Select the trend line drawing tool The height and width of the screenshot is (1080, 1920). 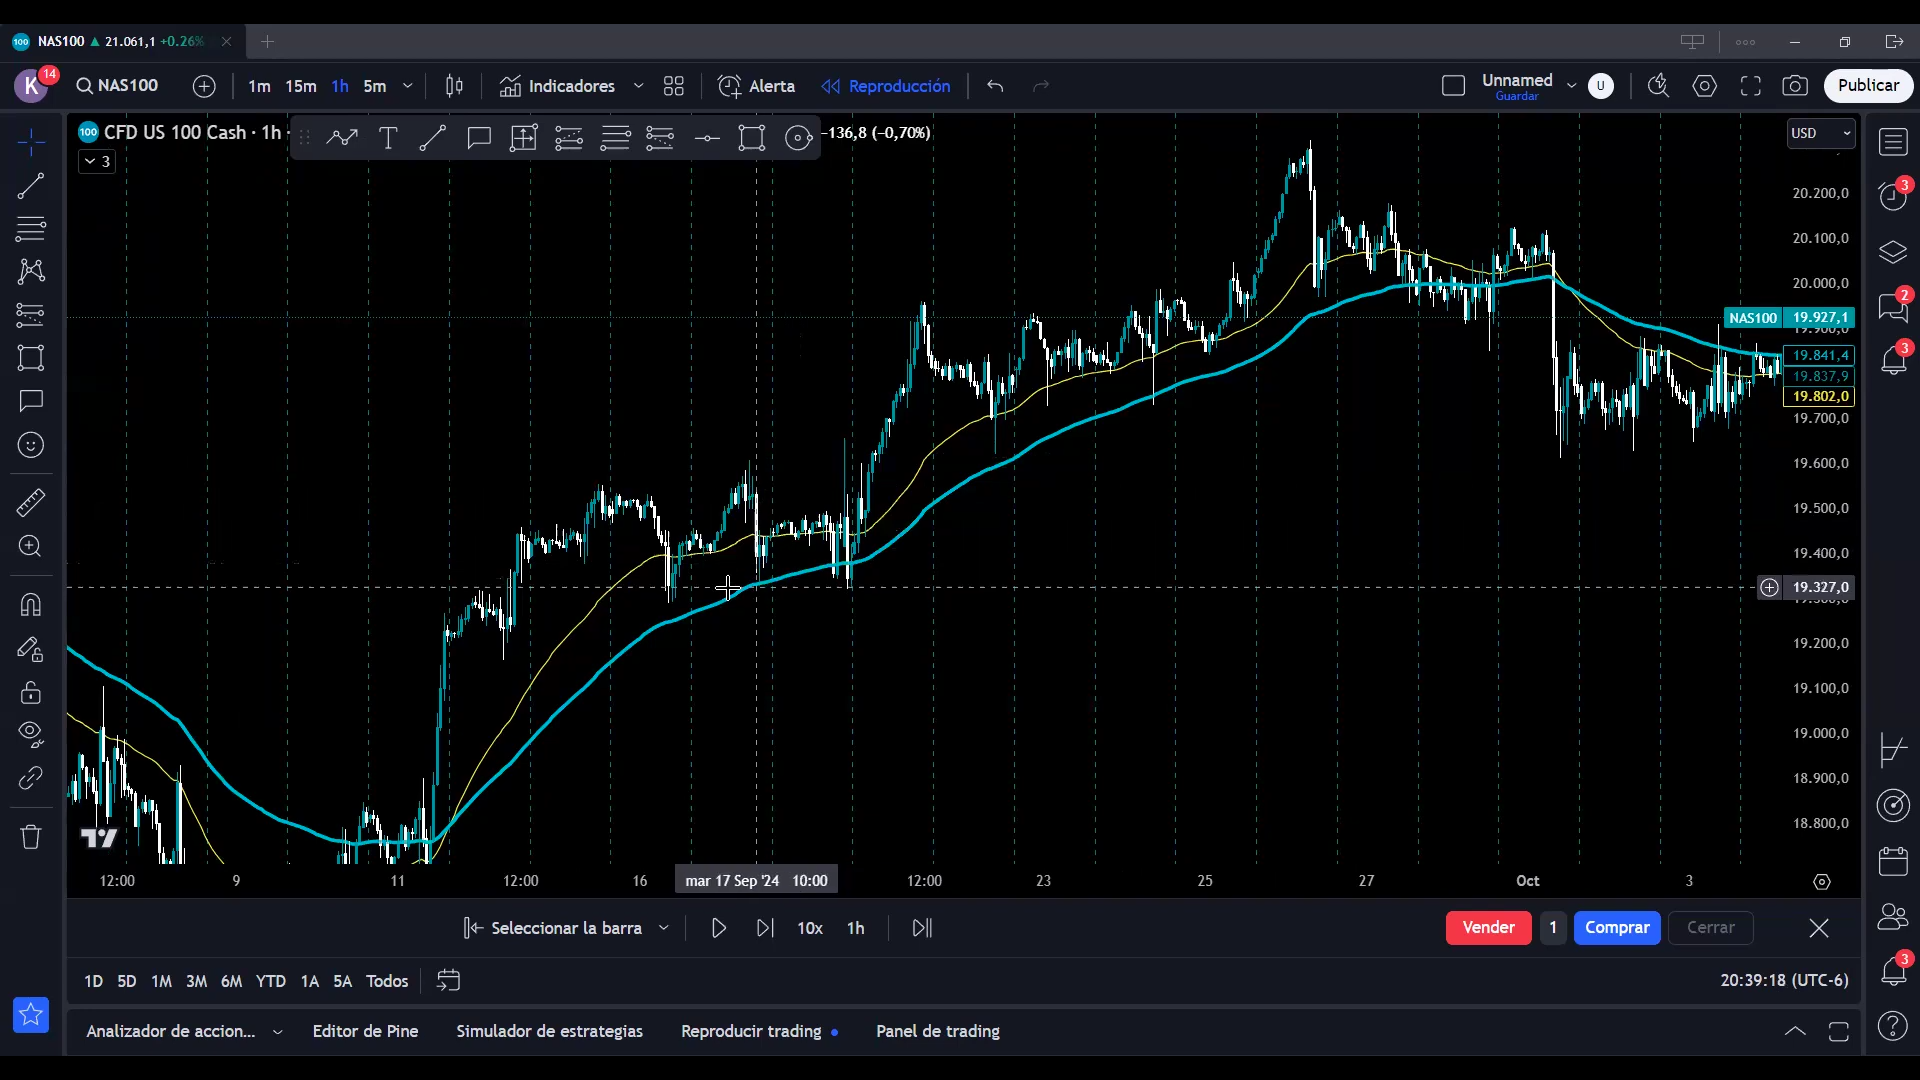click(31, 185)
